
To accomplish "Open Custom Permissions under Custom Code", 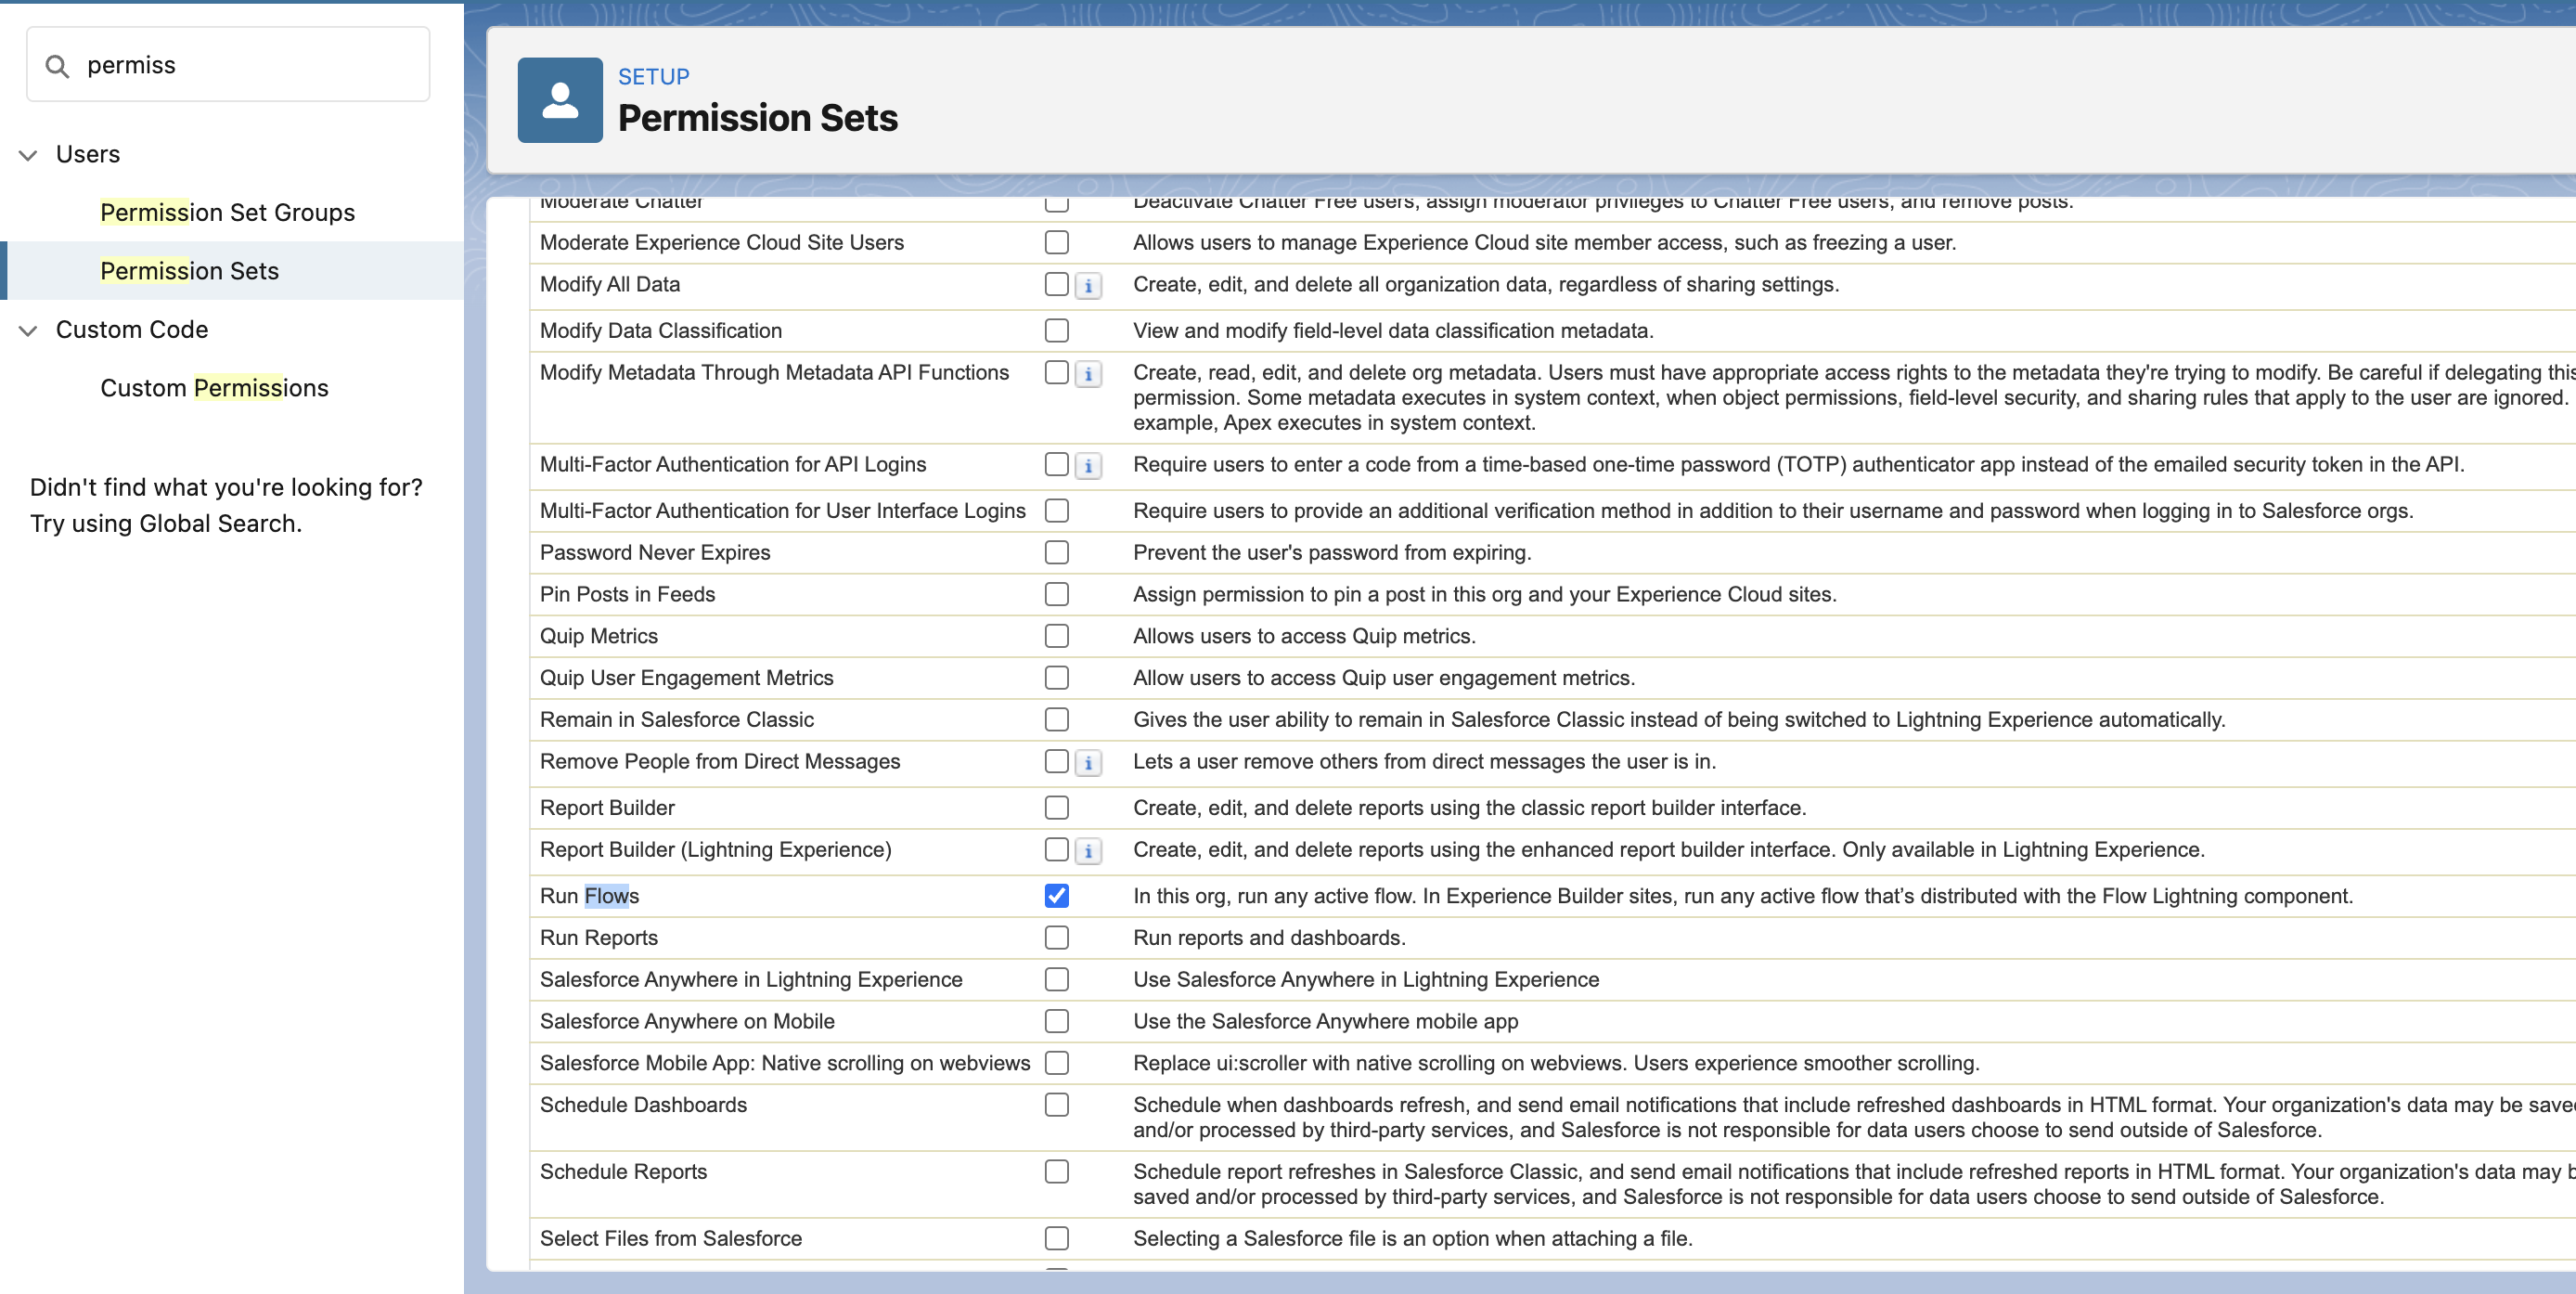I will pyautogui.click(x=214, y=388).
